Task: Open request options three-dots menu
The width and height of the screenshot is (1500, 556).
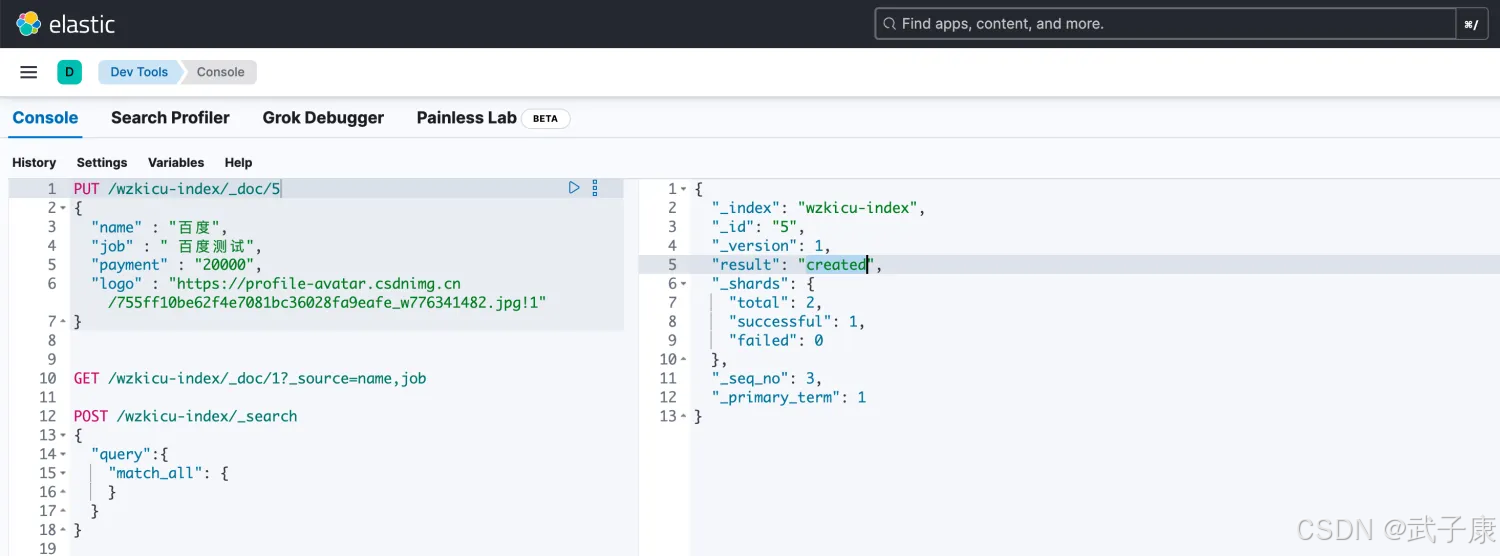Action: [x=595, y=187]
